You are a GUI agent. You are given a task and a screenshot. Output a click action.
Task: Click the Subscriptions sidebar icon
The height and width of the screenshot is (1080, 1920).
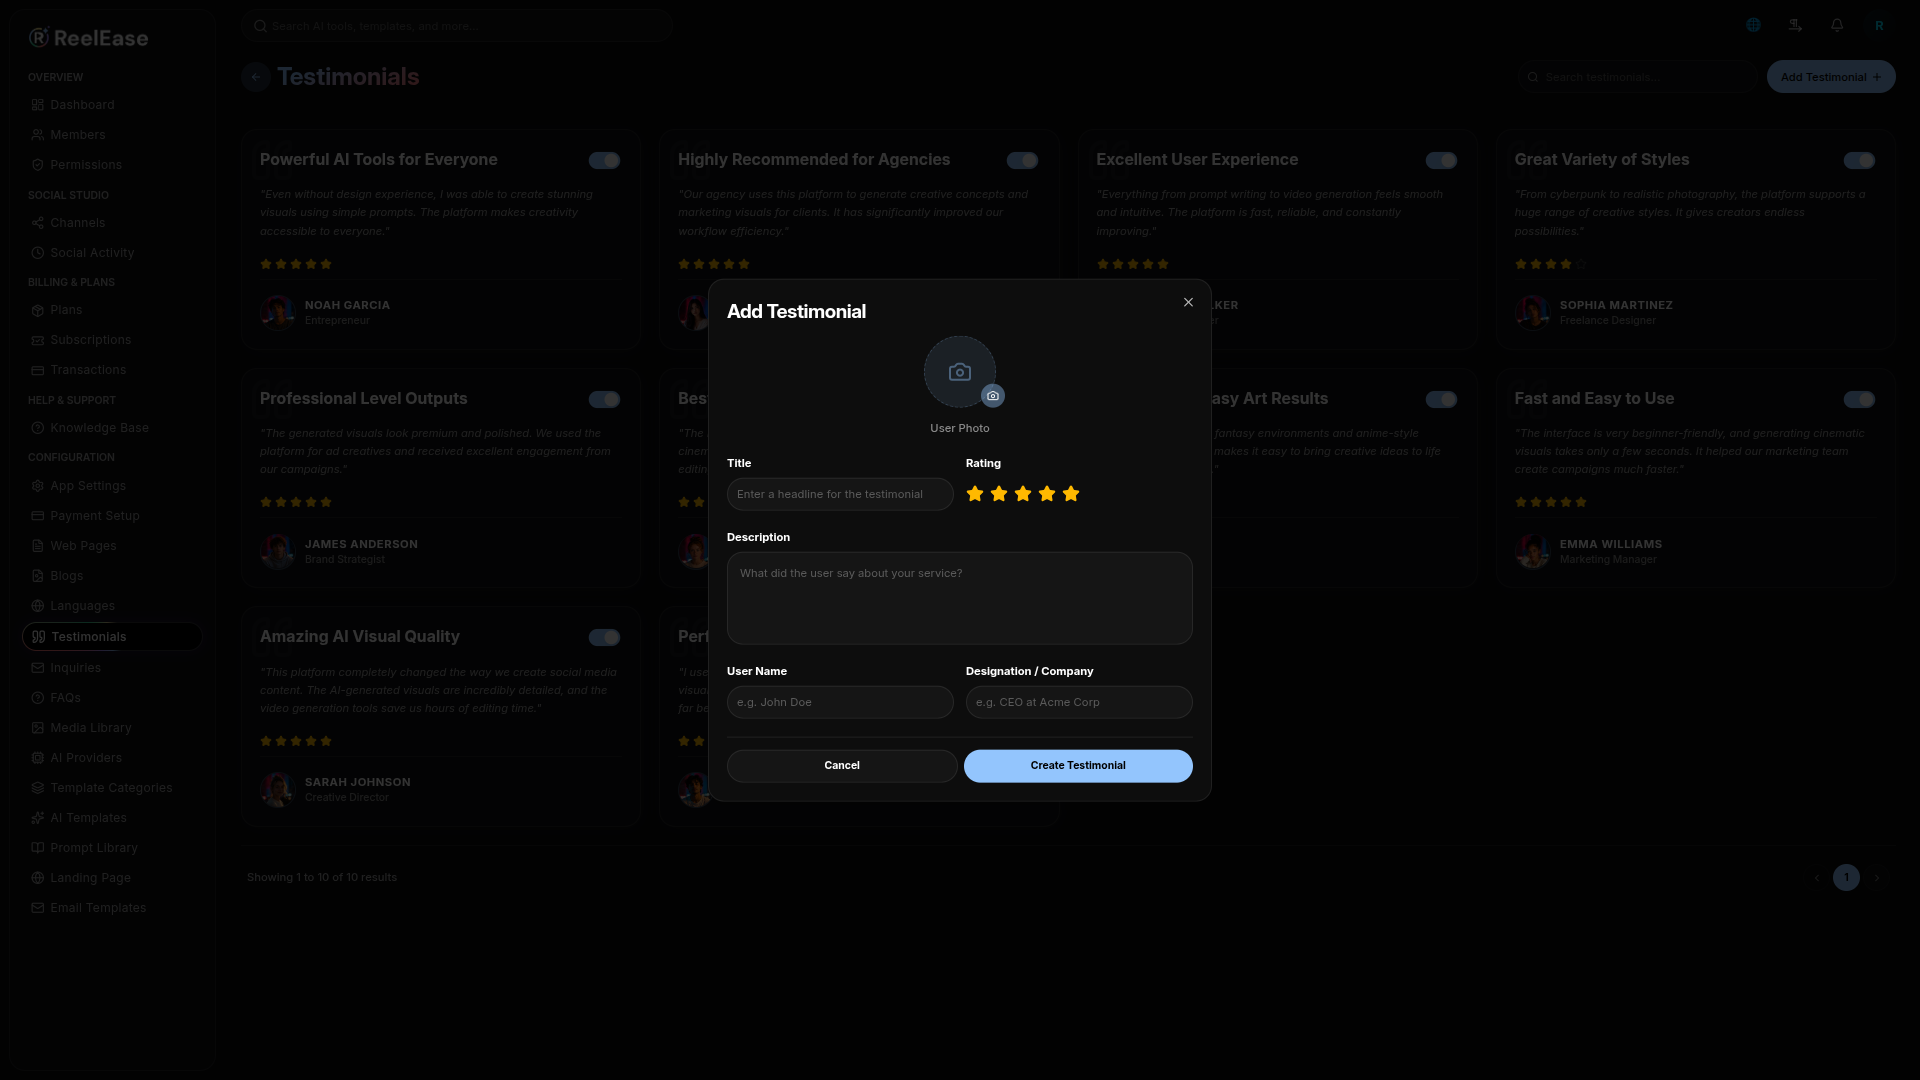click(37, 340)
